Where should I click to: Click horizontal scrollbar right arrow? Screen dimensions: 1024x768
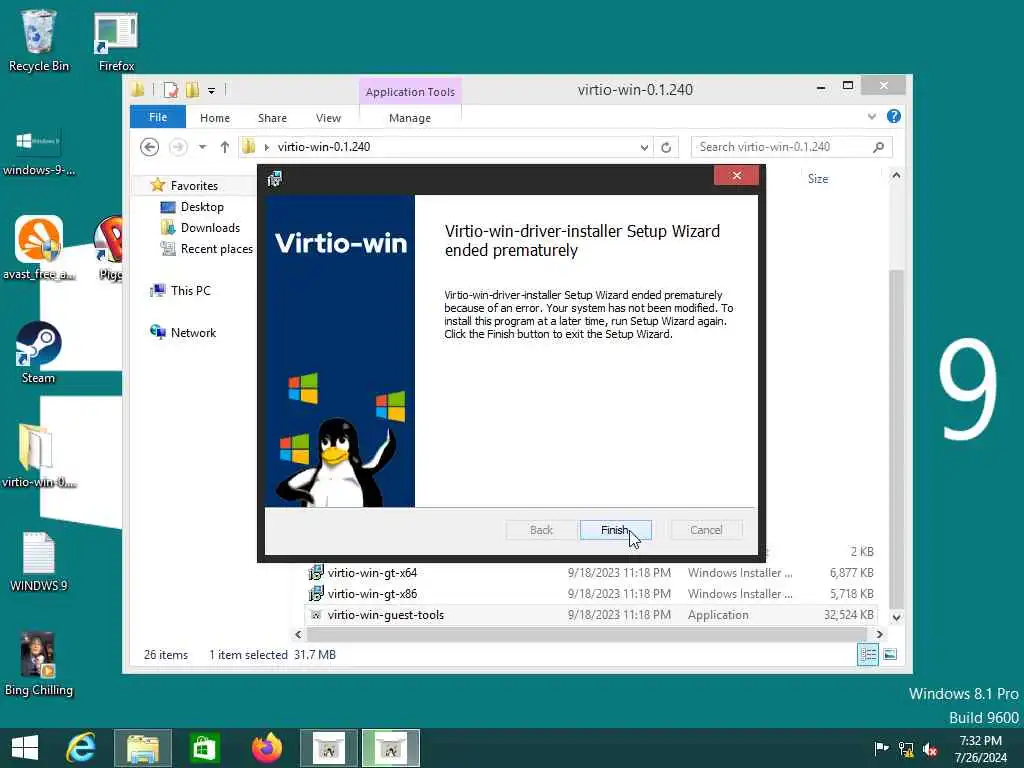pos(880,634)
